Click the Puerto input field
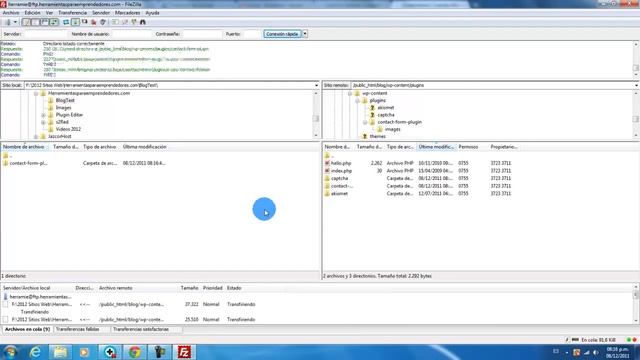The image size is (640, 360). pyautogui.click(x=251, y=34)
